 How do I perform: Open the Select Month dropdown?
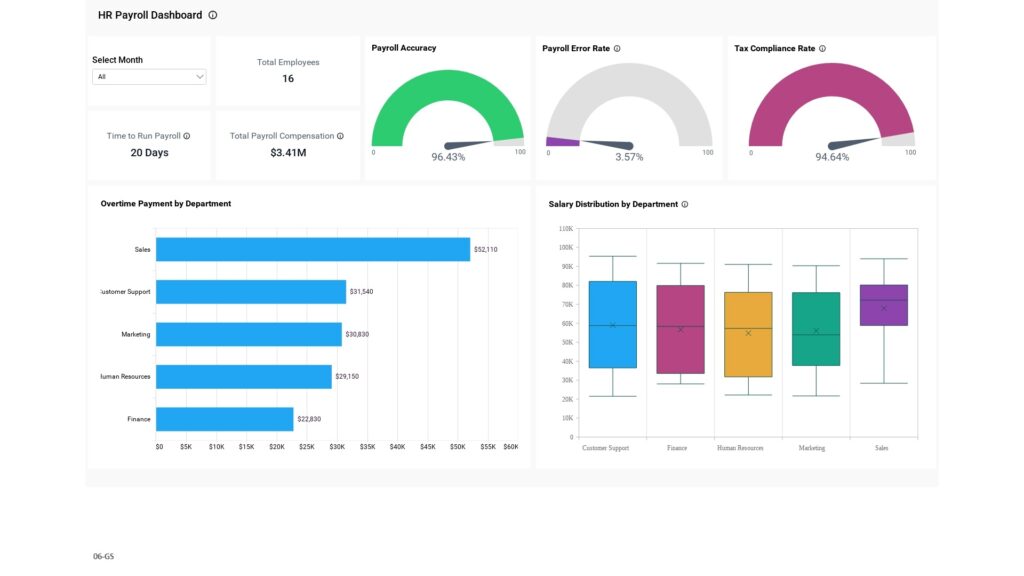click(x=149, y=77)
